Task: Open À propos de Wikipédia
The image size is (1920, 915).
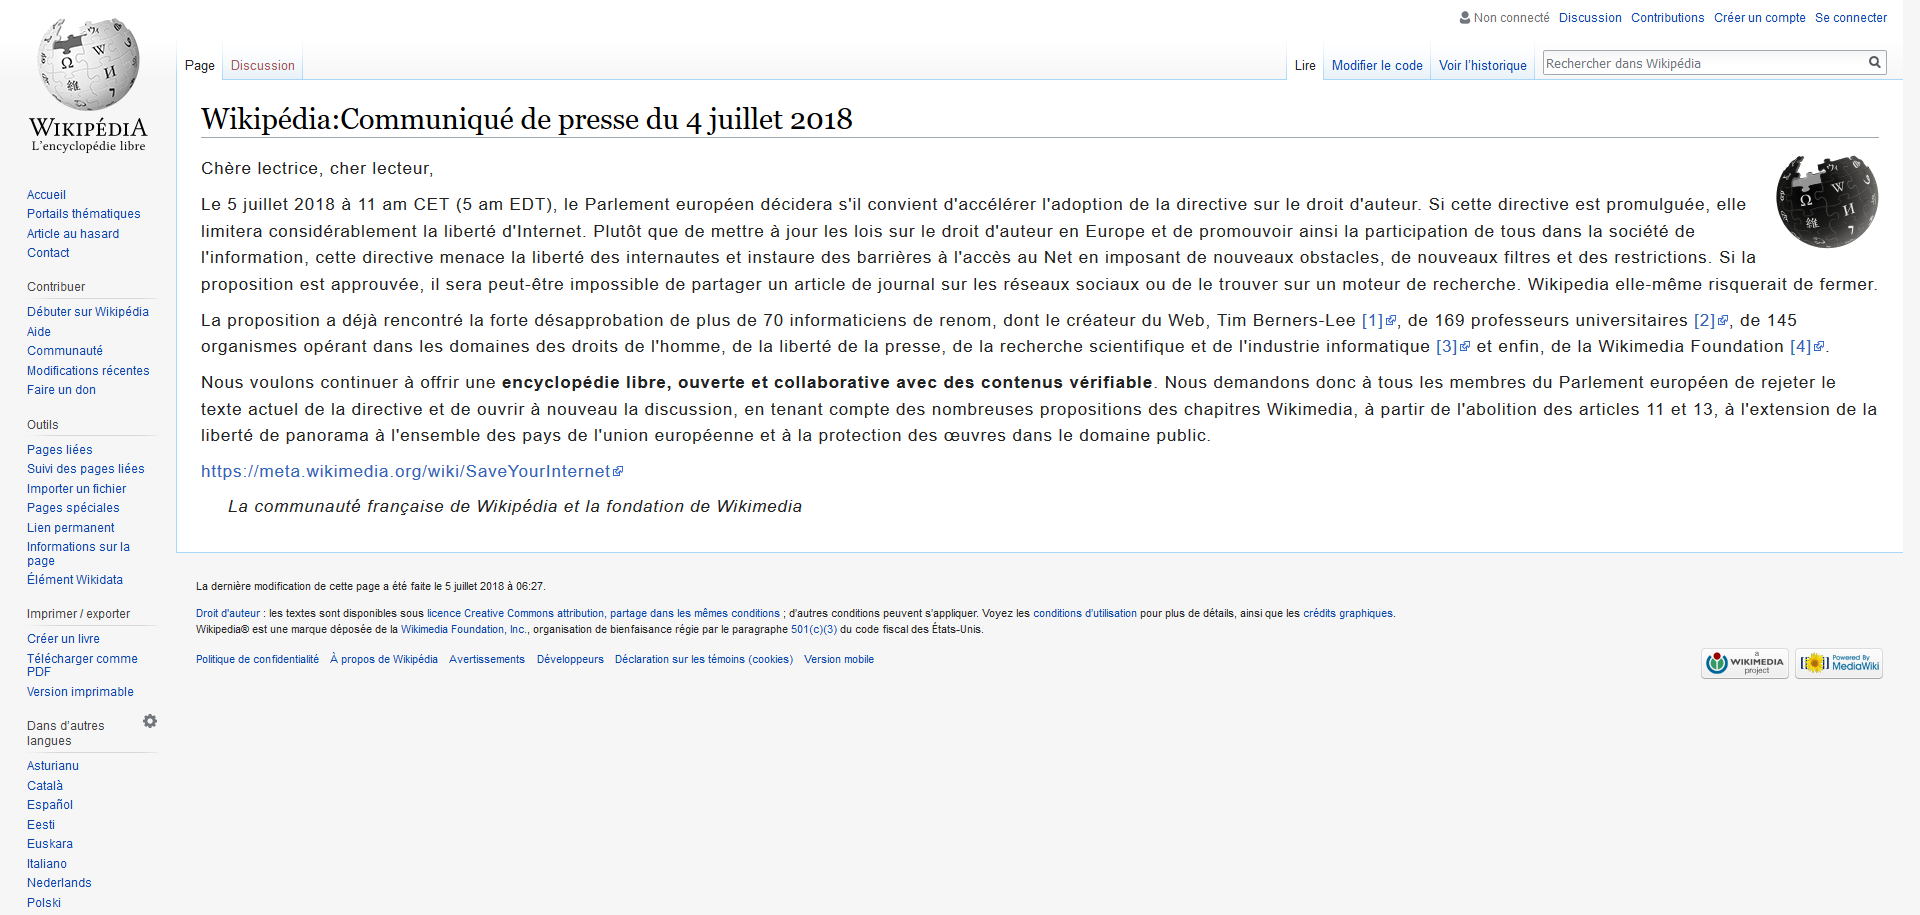Action: (384, 660)
